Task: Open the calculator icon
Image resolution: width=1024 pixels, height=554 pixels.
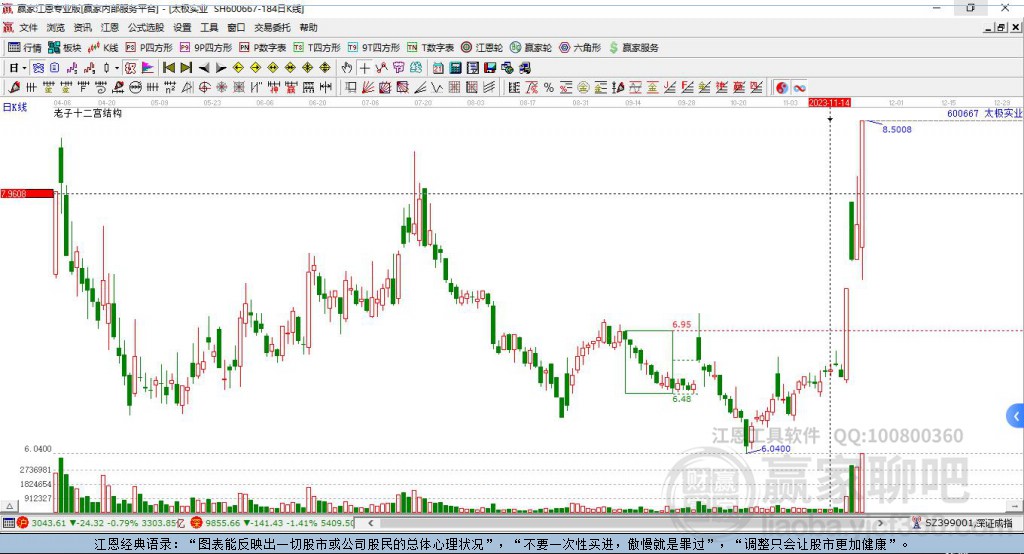Action: click(x=455, y=68)
